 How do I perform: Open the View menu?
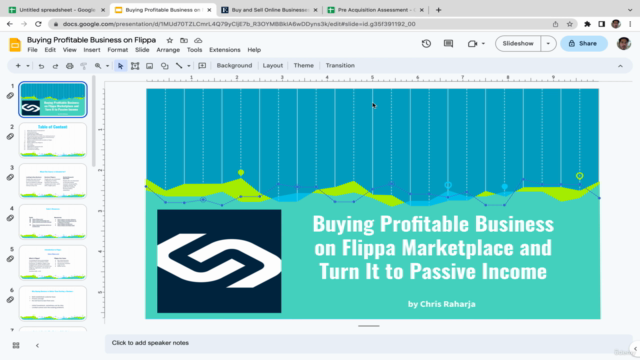tap(69, 50)
